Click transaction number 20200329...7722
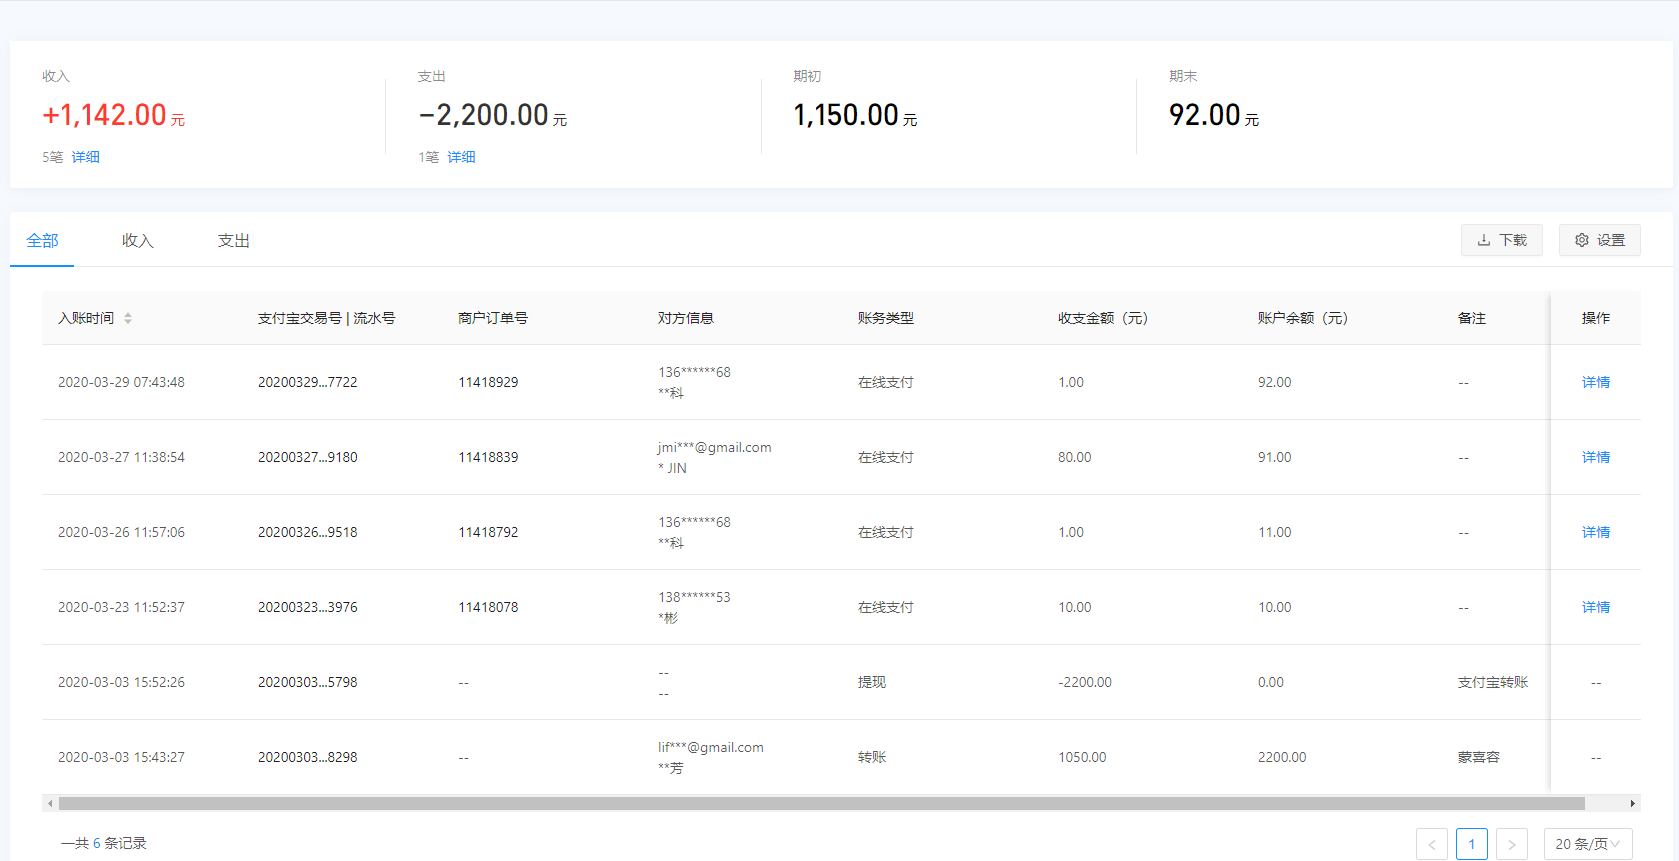The image size is (1679, 861). point(308,382)
